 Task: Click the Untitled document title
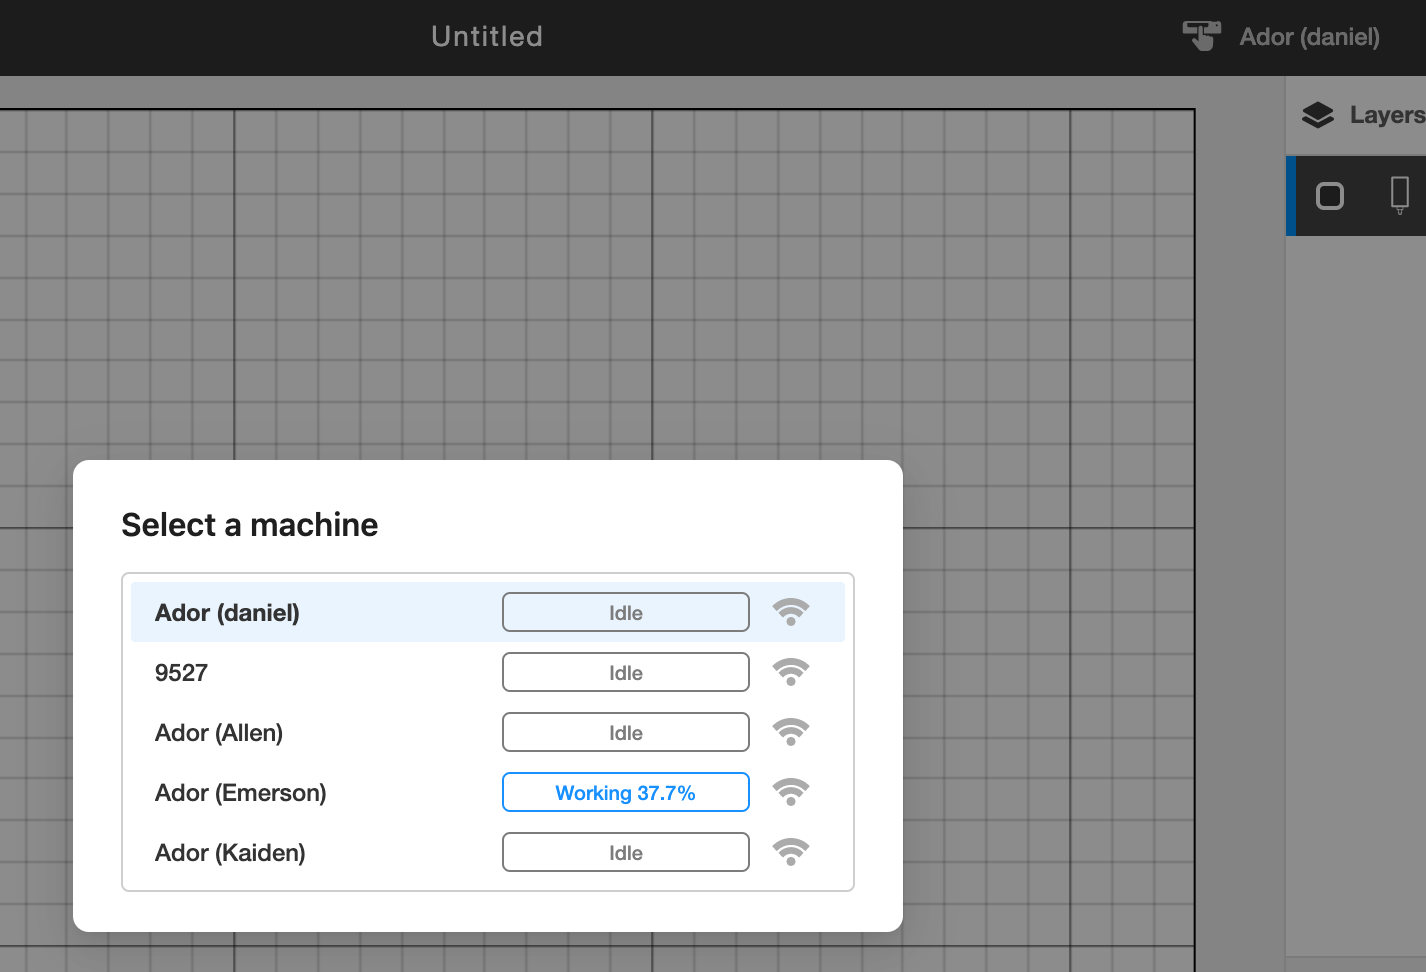pos(487,37)
